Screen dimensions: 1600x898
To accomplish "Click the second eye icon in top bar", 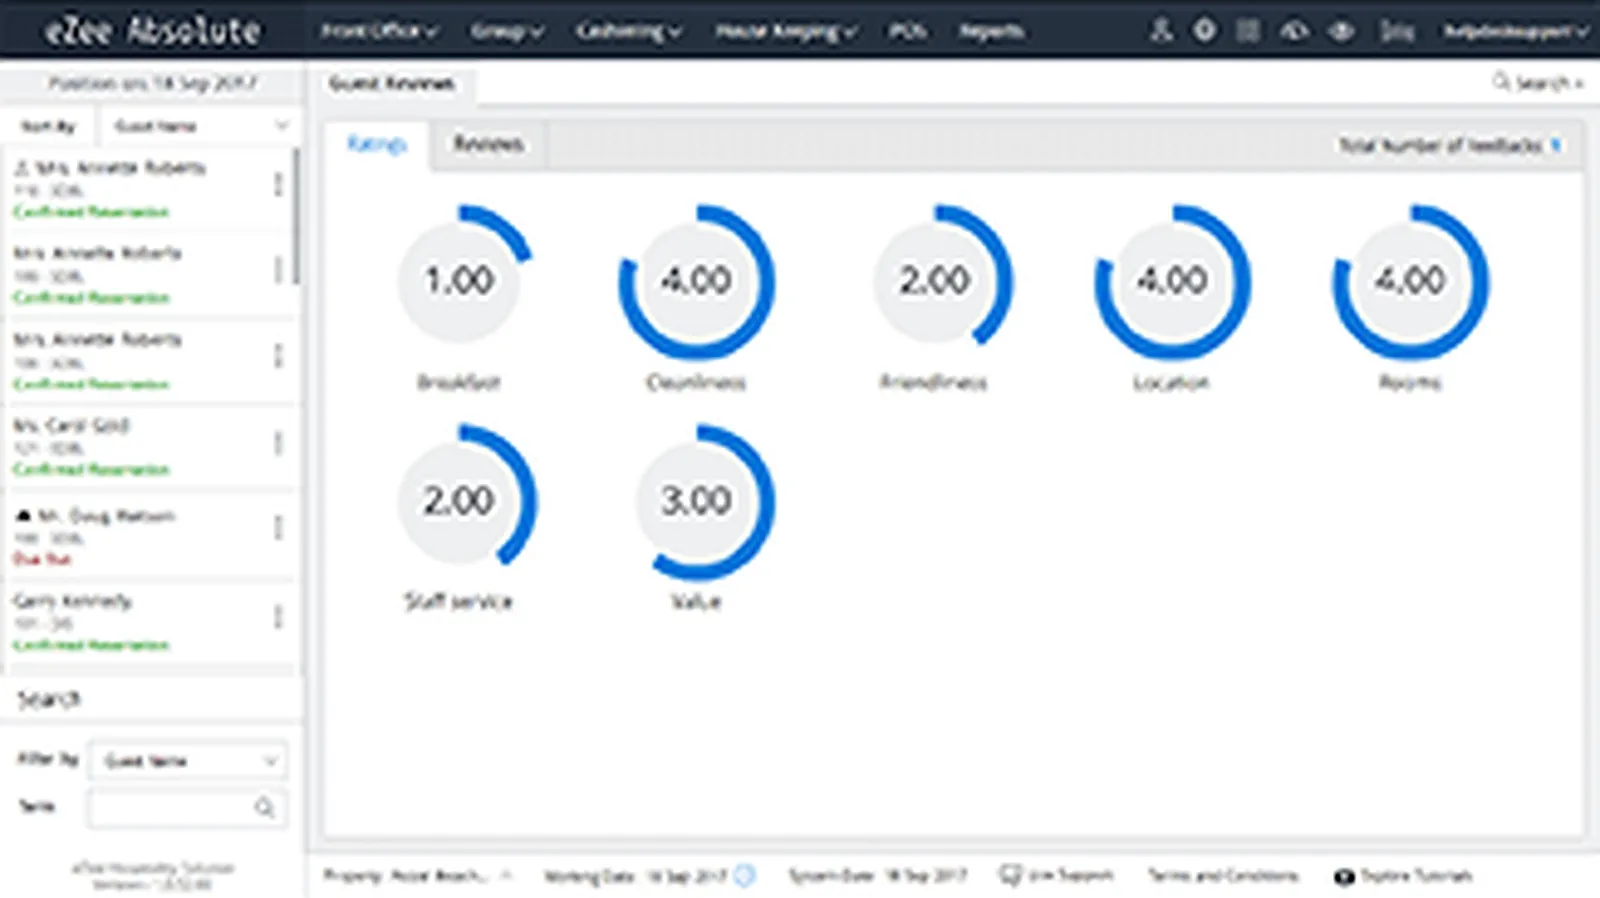I will (1341, 31).
